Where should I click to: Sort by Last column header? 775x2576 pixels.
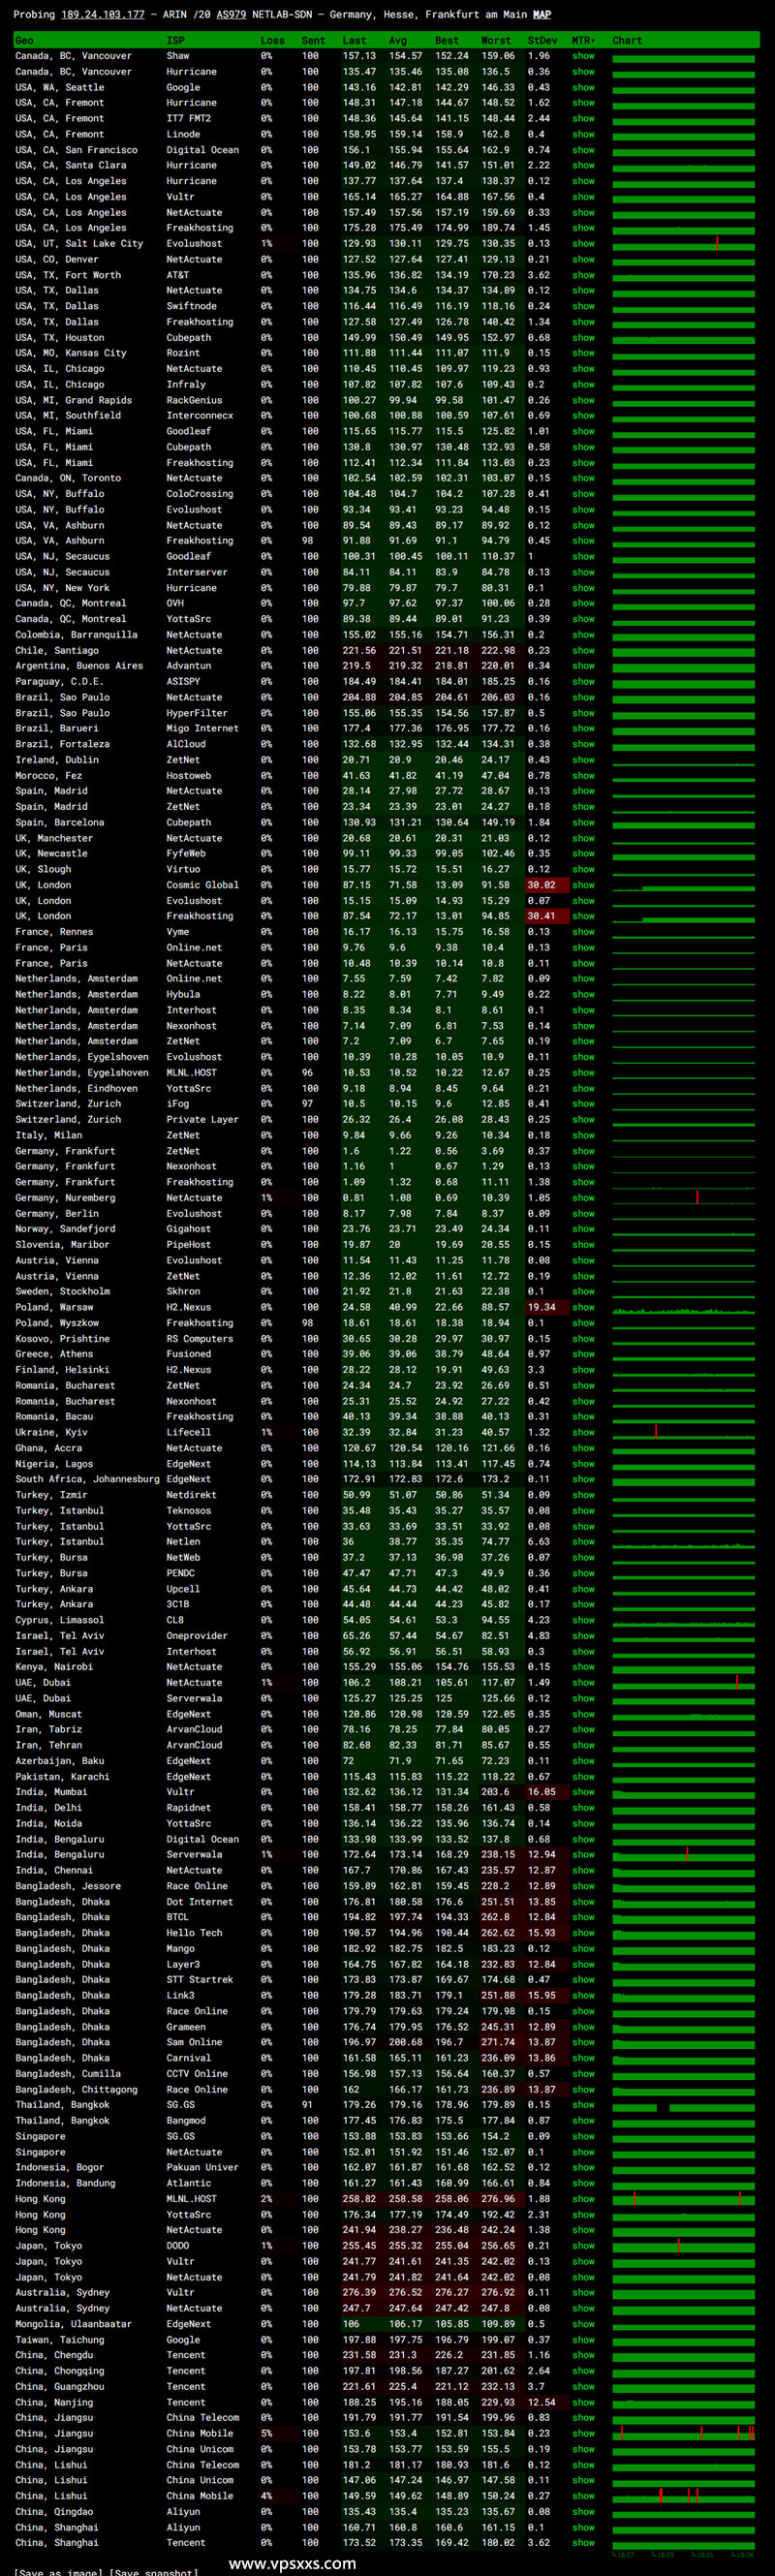click(x=354, y=41)
